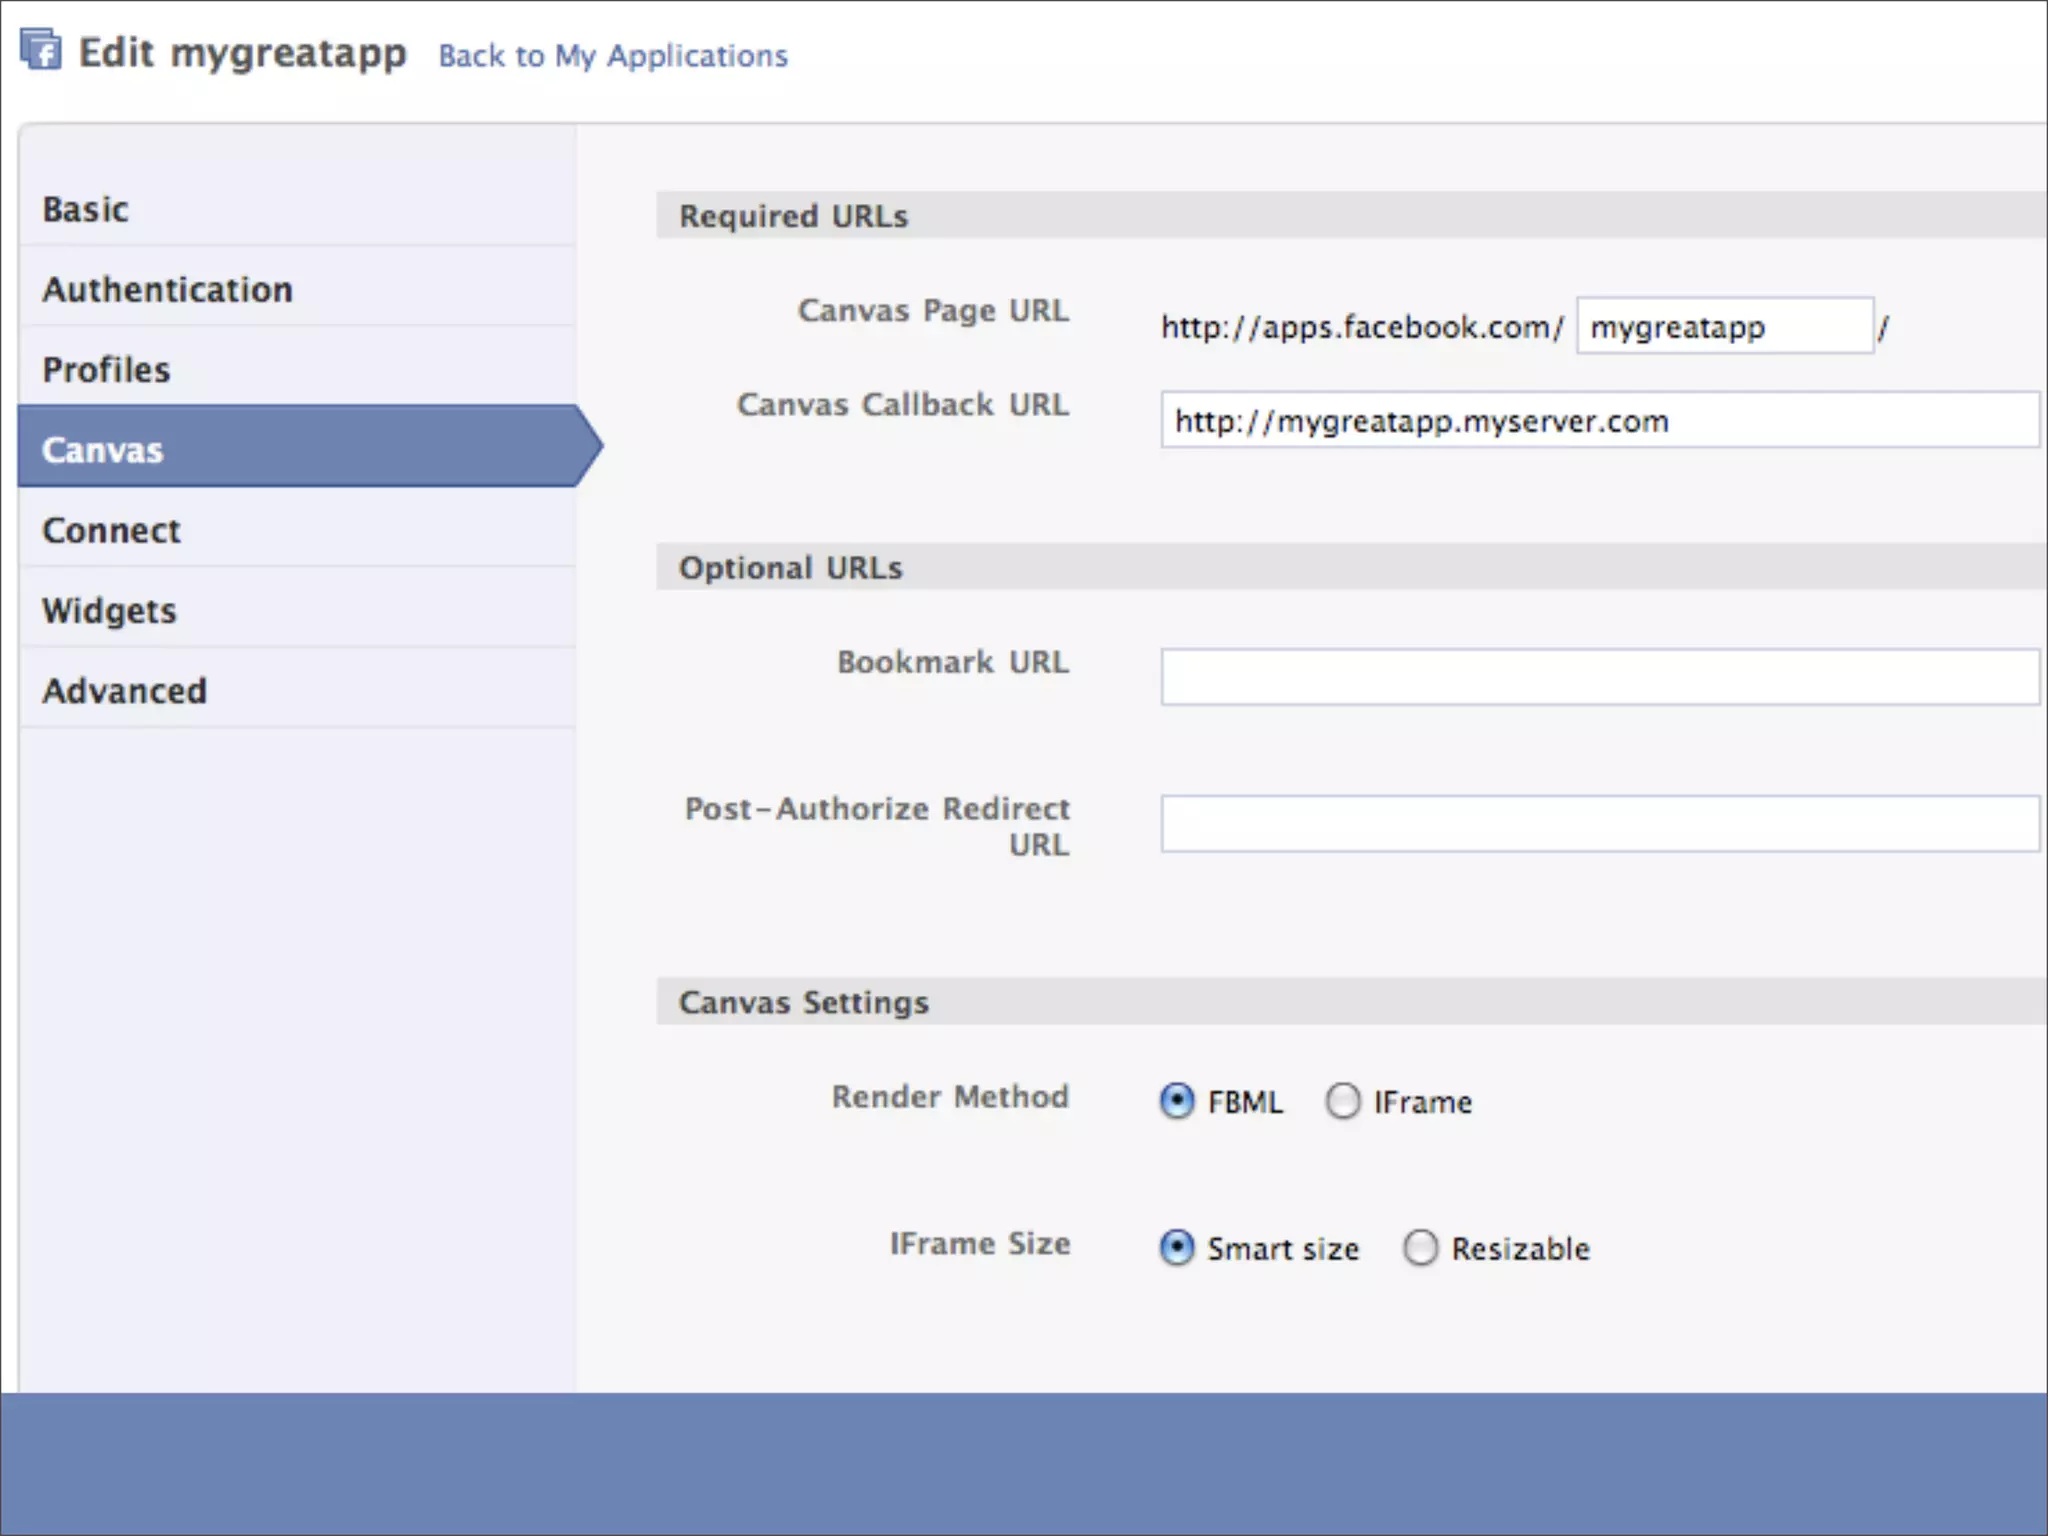Focus the Canvas Callback URL field
This screenshot has width=2048, height=1536.
[x=1598, y=421]
